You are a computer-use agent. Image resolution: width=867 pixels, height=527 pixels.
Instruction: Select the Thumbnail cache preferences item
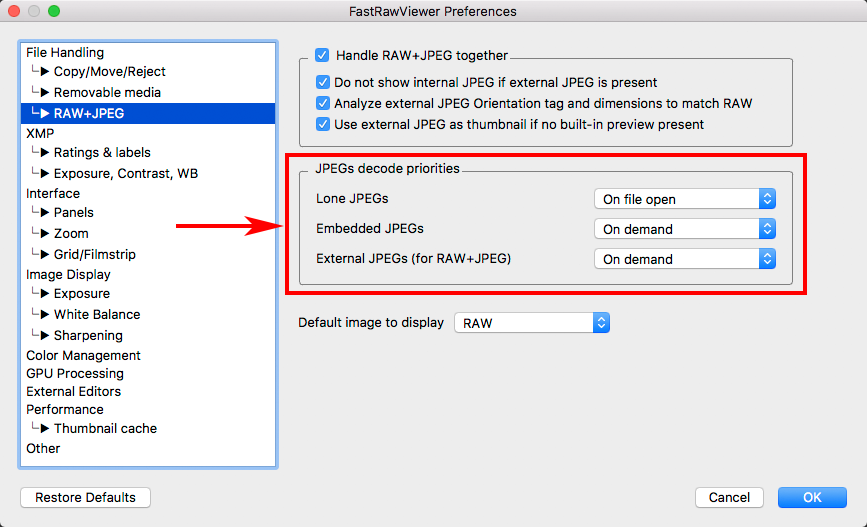(105, 428)
